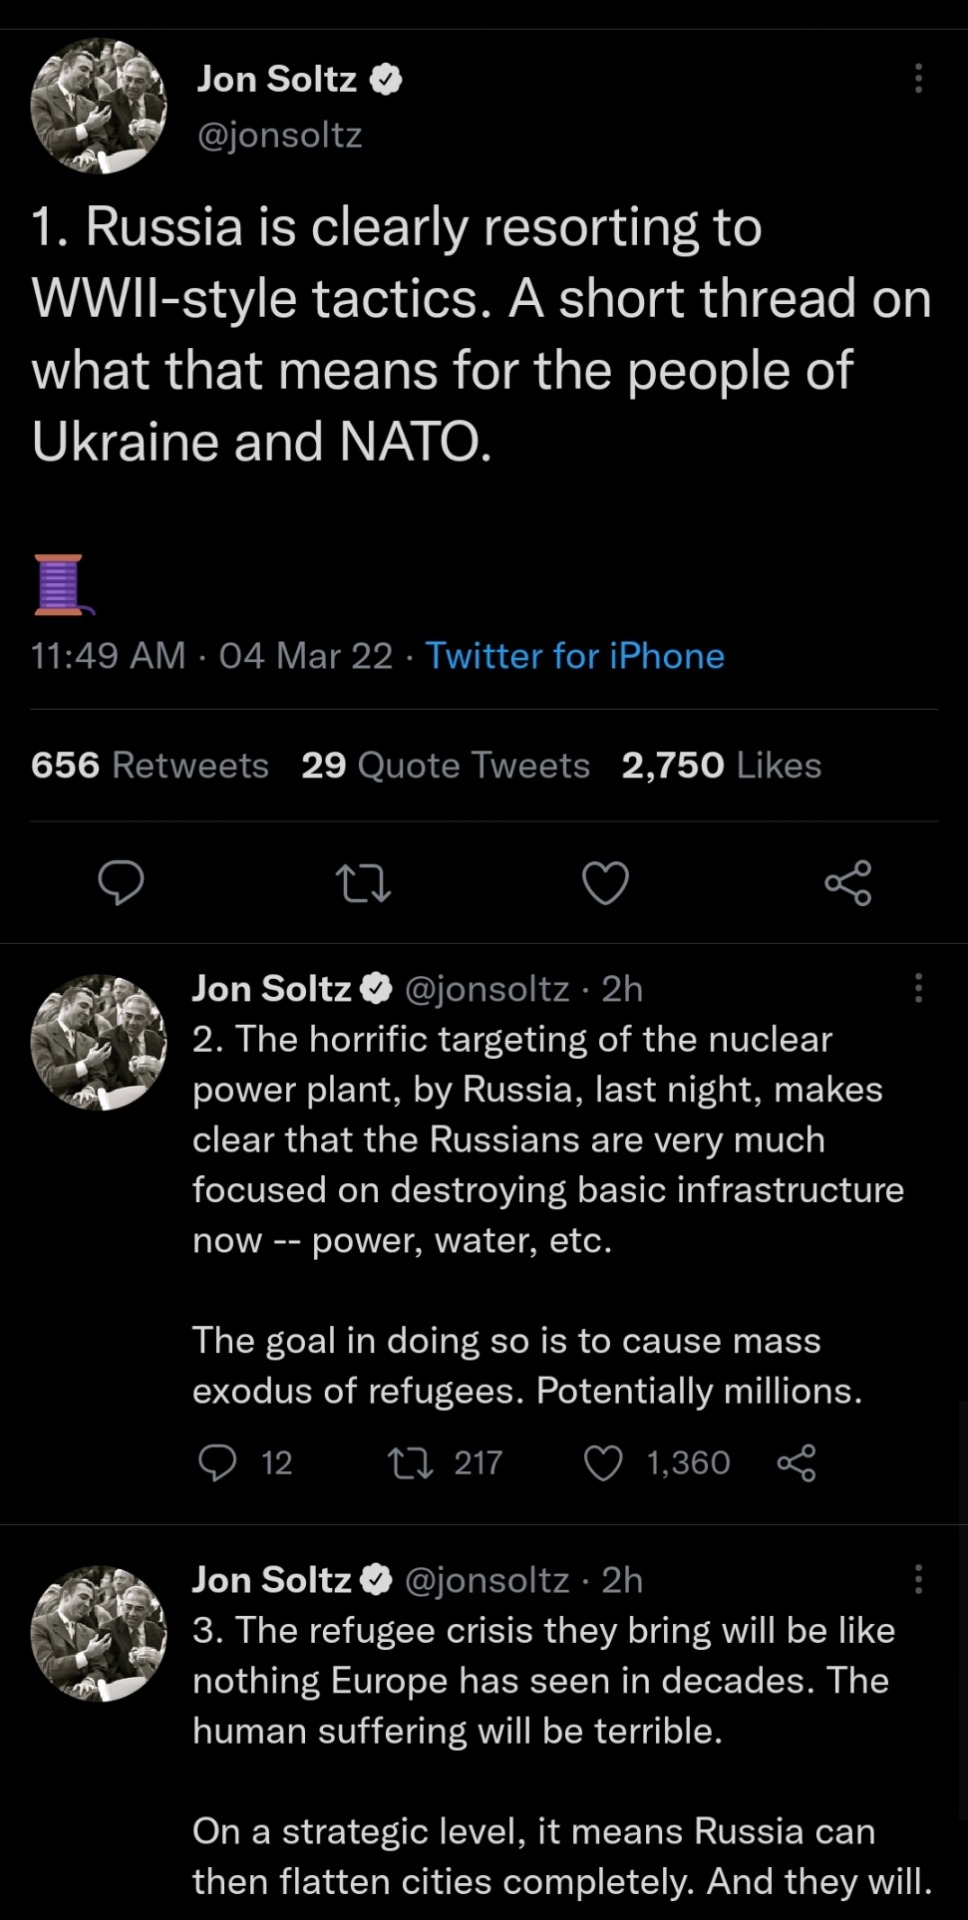Open more options menu on tweet 3
The image size is (968, 1920).
pyautogui.click(x=918, y=1579)
